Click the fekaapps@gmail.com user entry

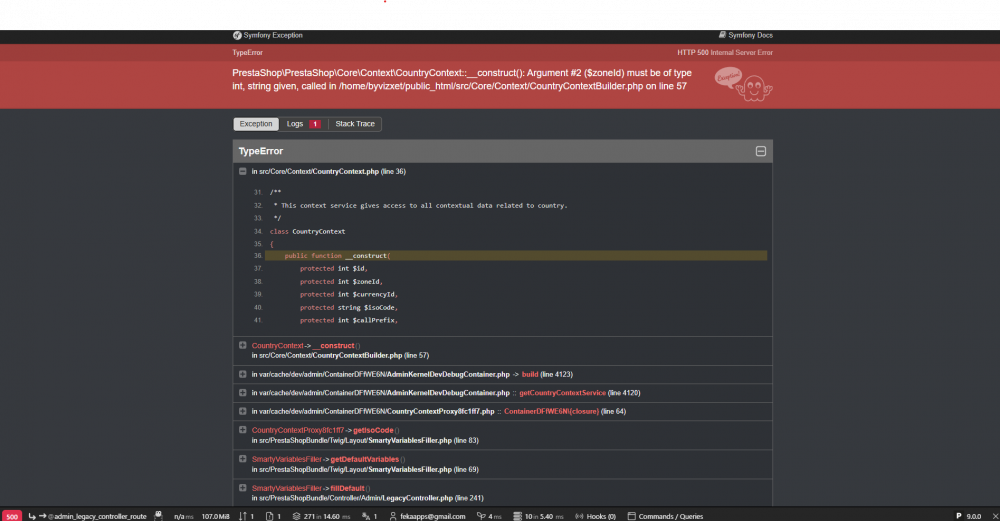coord(432,516)
